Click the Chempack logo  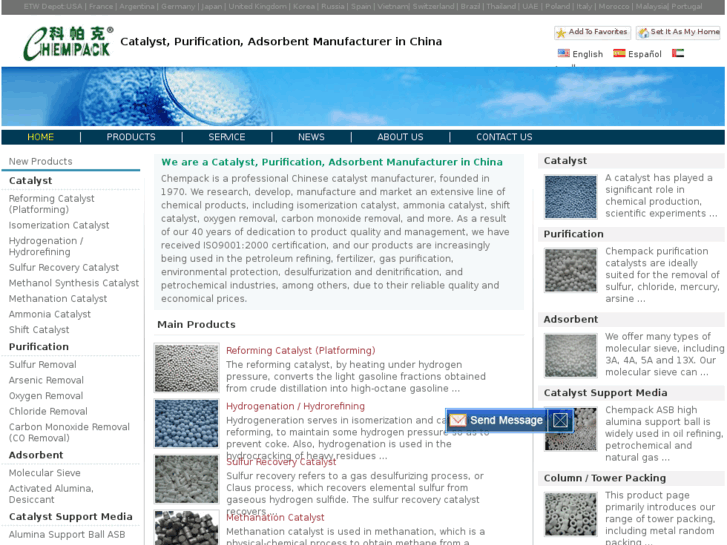coord(68,44)
